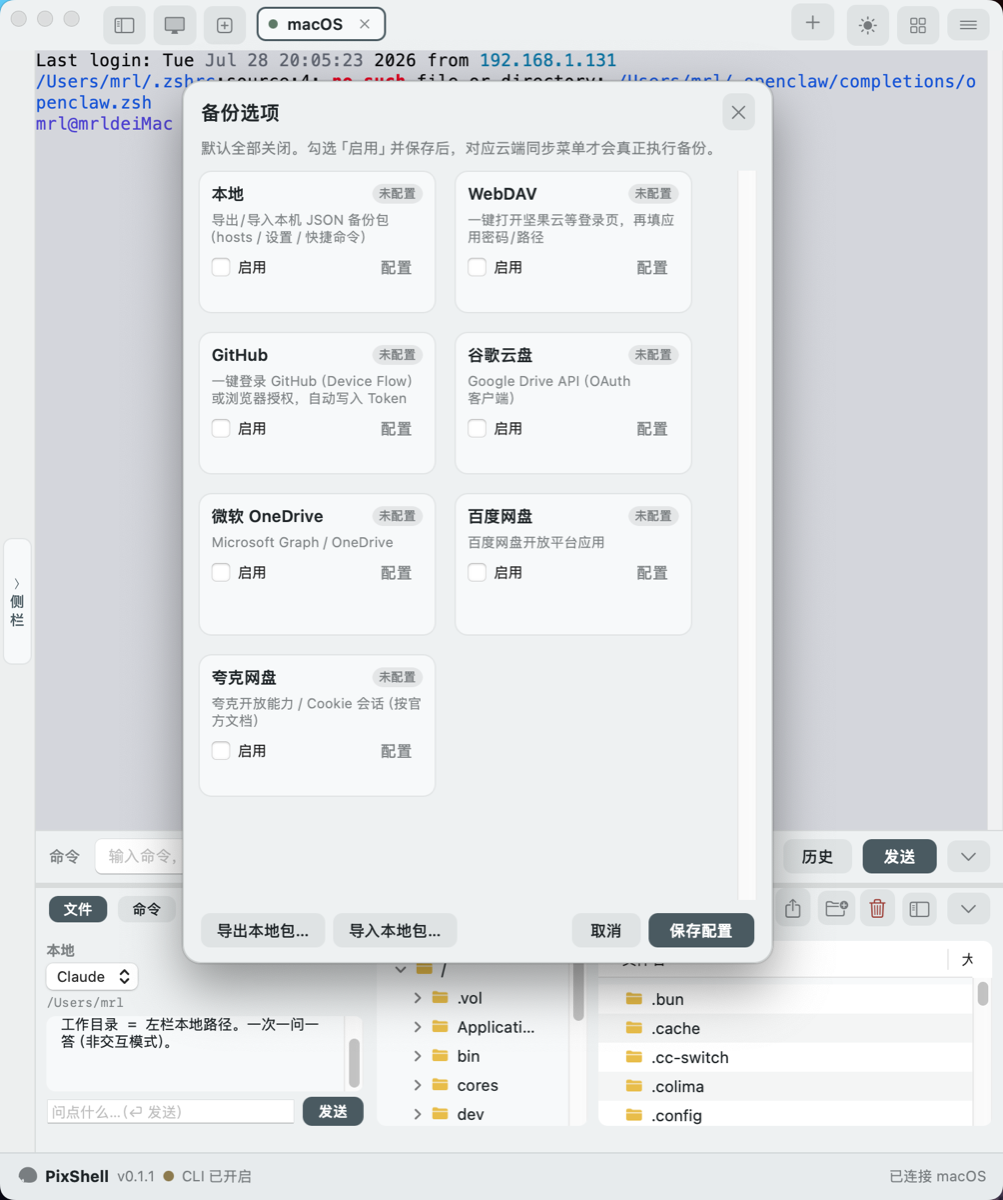Click the 历史 history button
The height and width of the screenshot is (1200, 1003).
(x=817, y=856)
